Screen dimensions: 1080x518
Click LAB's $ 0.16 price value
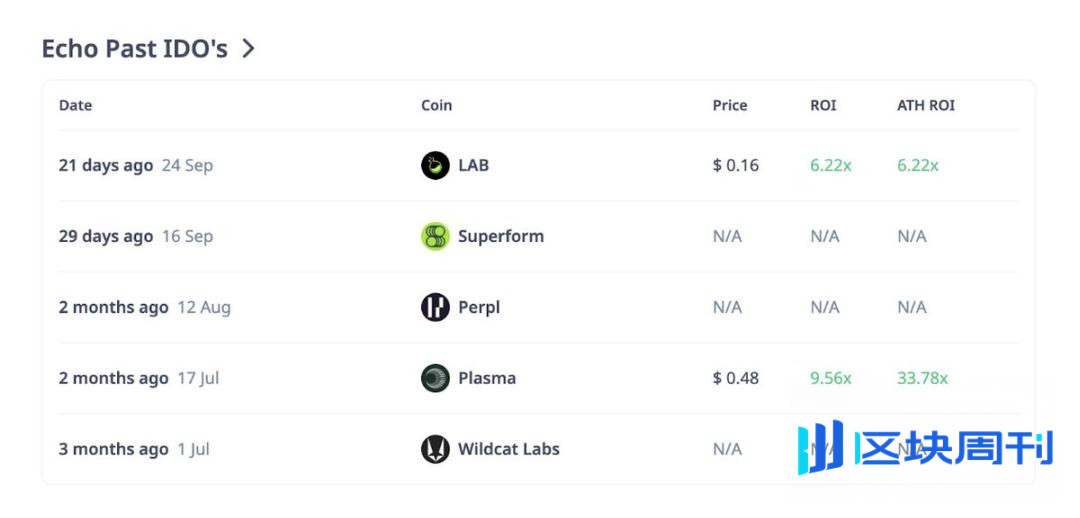point(735,165)
